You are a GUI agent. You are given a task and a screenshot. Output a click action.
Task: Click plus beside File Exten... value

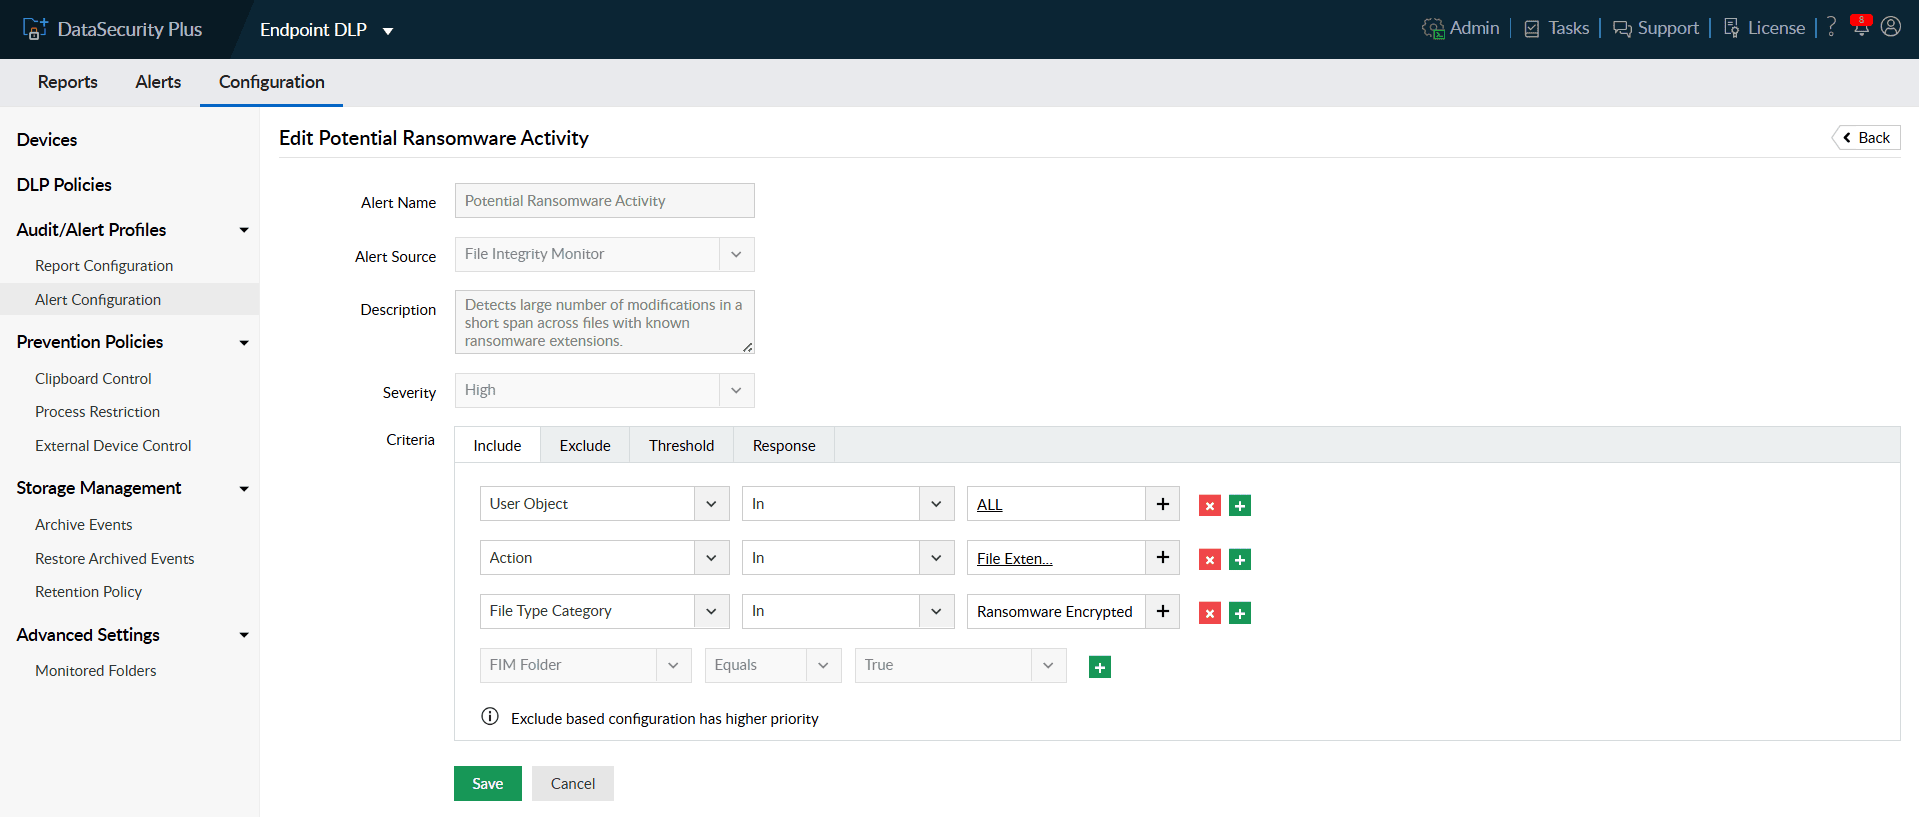coord(1162,557)
